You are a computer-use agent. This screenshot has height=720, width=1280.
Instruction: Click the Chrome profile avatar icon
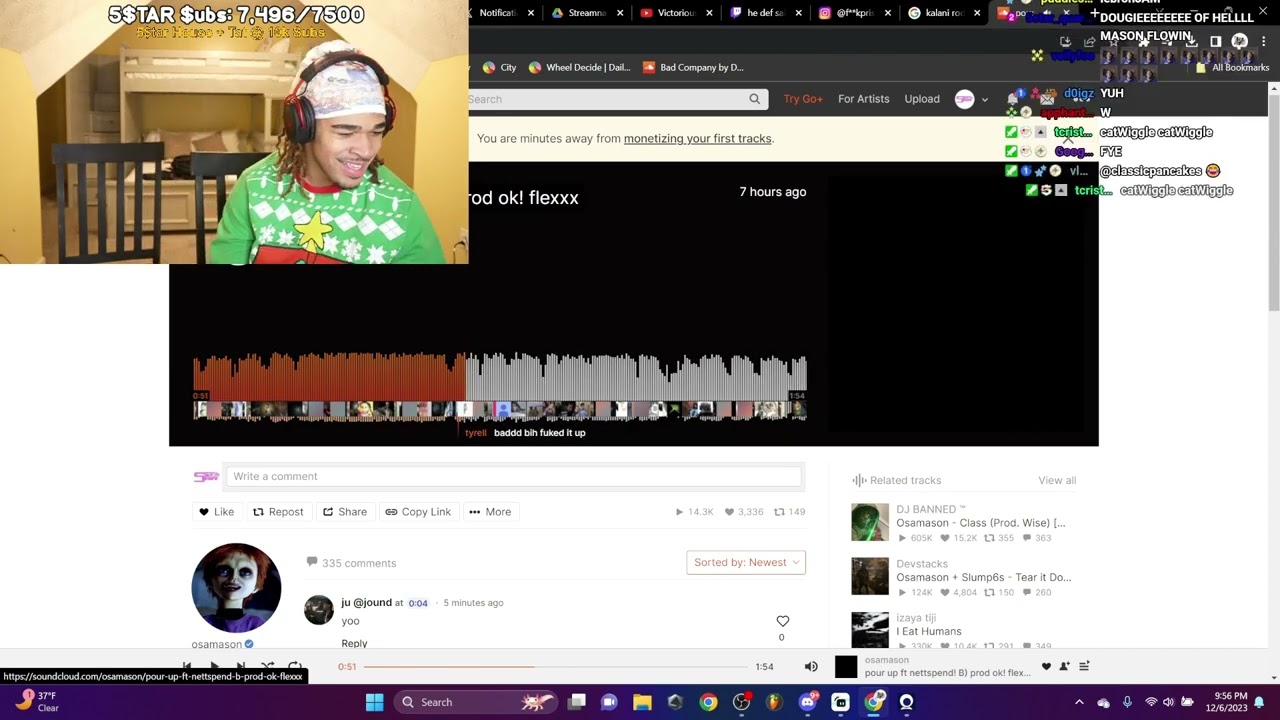1240,41
